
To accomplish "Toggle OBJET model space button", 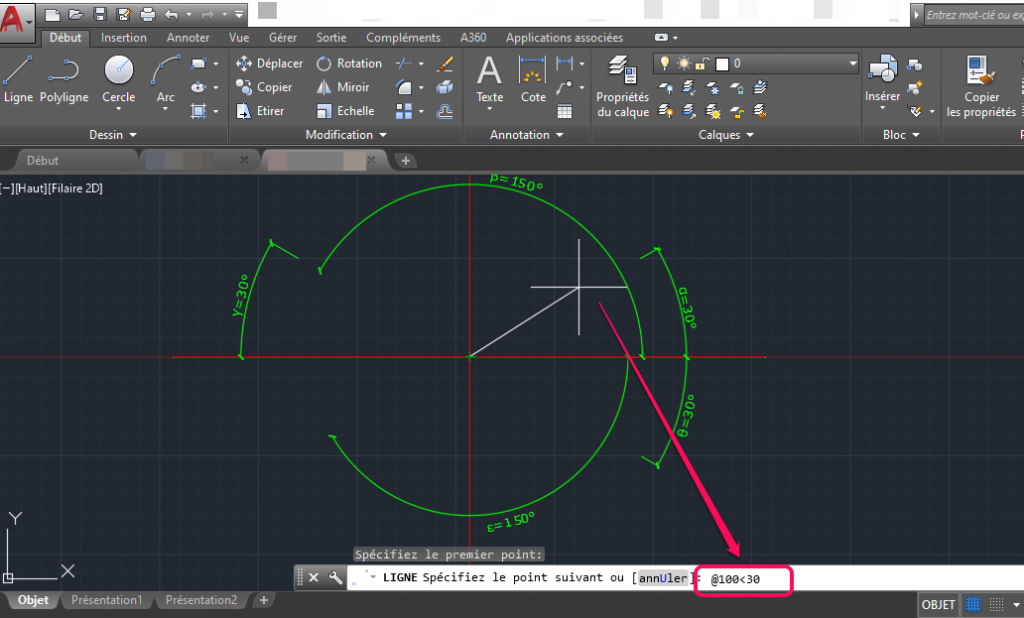I will tap(938, 604).
